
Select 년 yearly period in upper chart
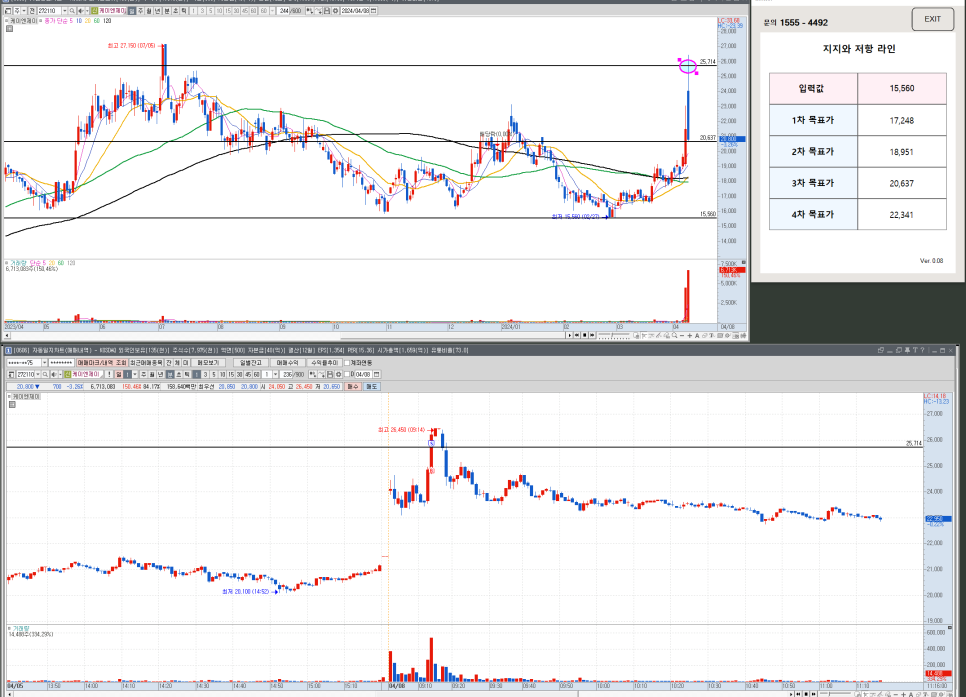click(158, 11)
